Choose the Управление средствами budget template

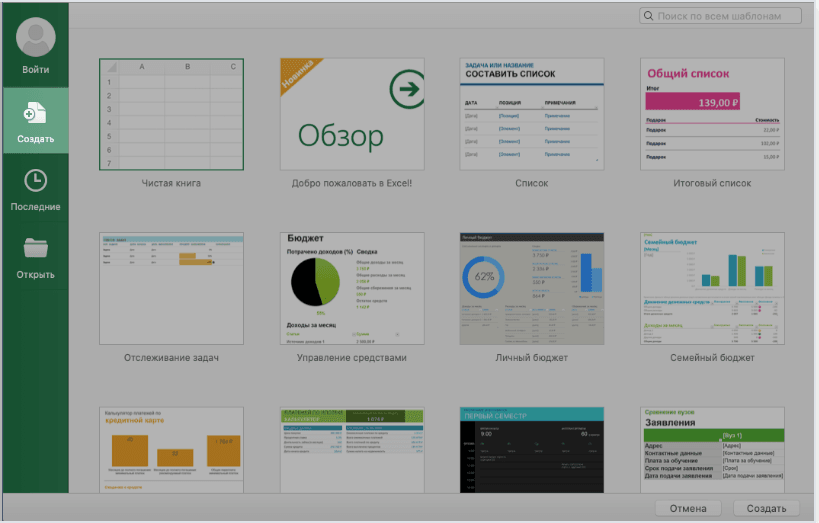[x=352, y=288]
